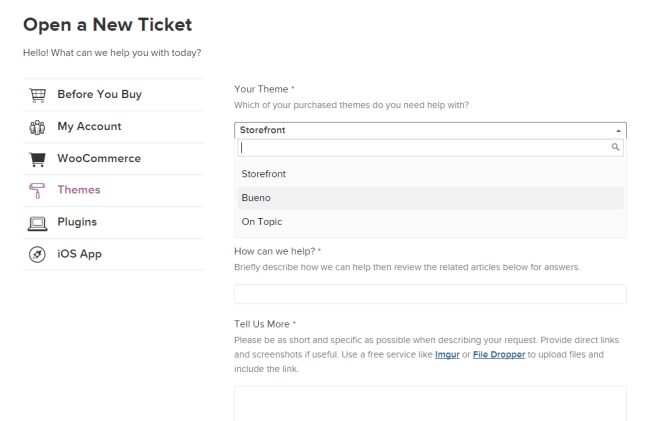The height and width of the screenshot is (421, 650).
Task: Open the Before You Buy category
Action: coord(114,95)
